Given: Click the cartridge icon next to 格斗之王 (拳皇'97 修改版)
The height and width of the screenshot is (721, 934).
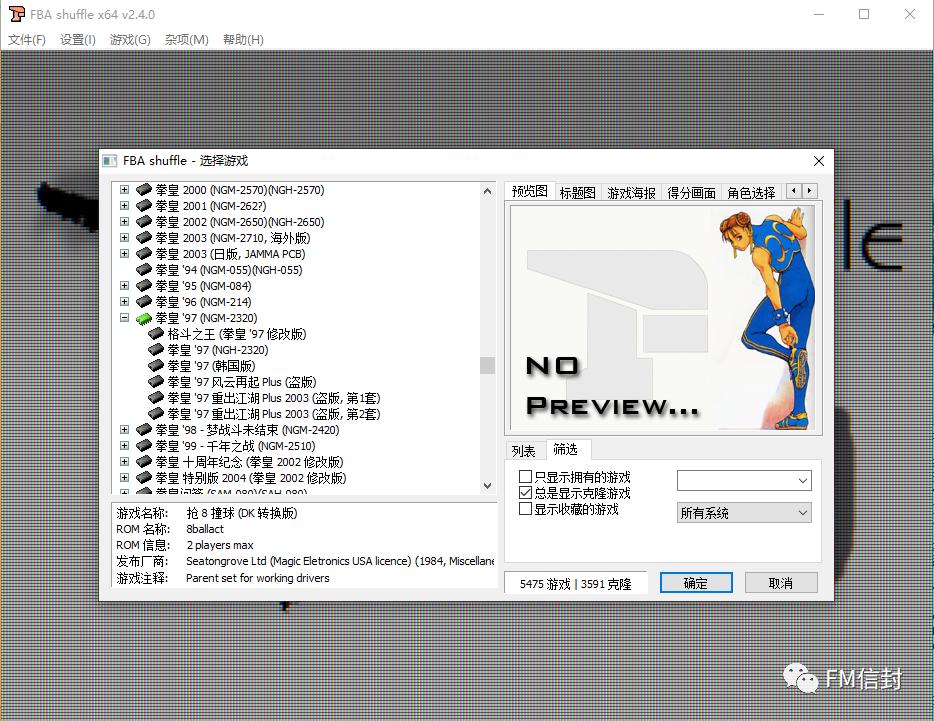Looking at the screenshot, I should pyautogui.click(x=155, y=333).
